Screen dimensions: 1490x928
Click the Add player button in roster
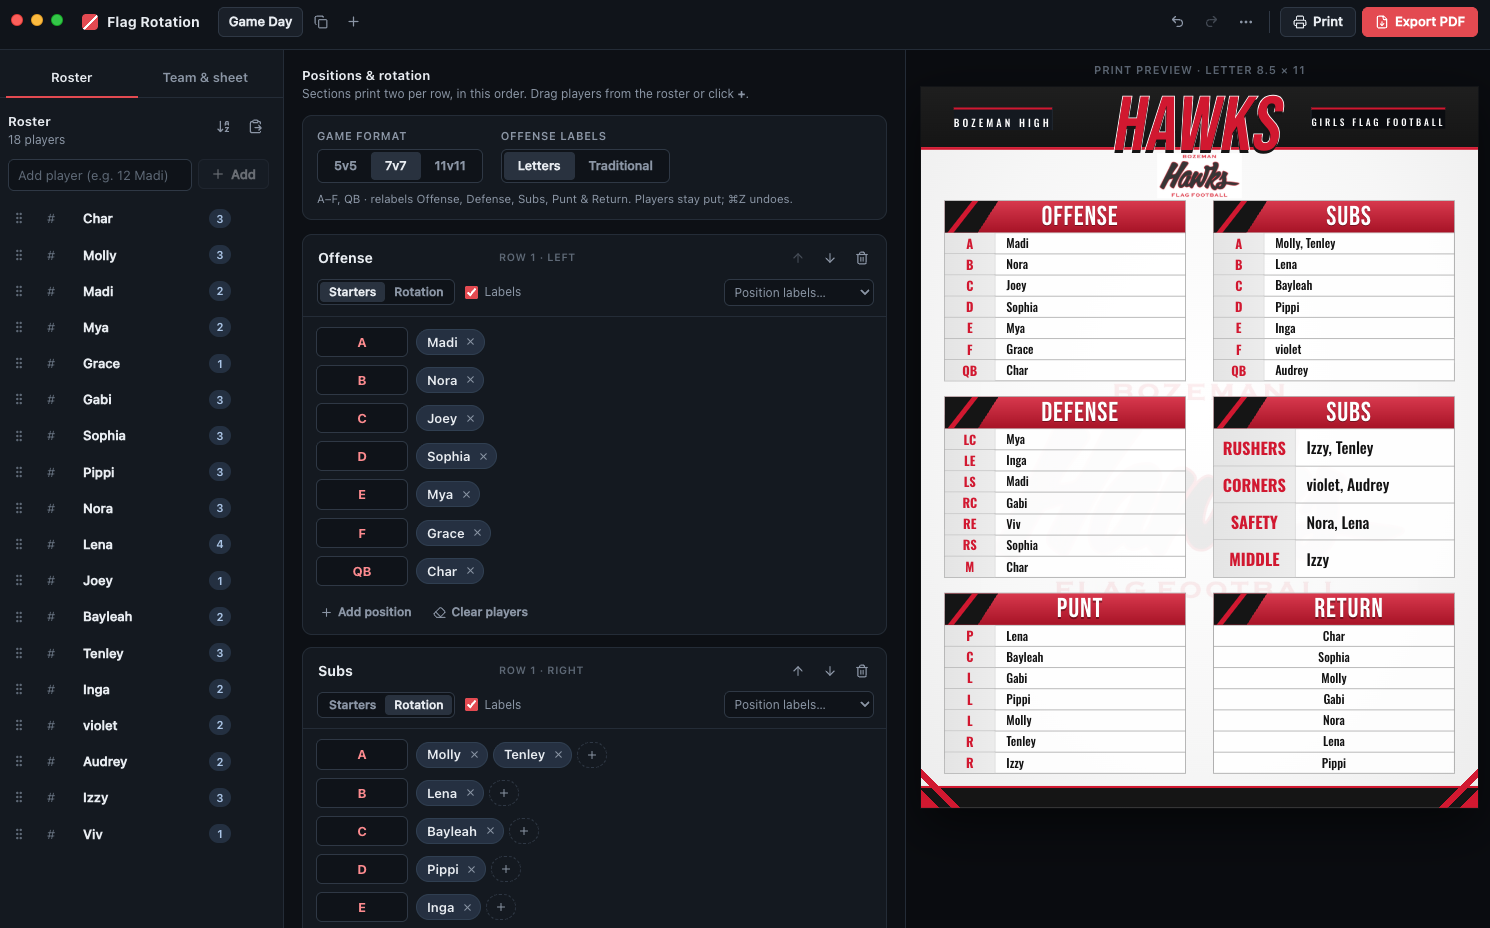(x=234, y=175)
